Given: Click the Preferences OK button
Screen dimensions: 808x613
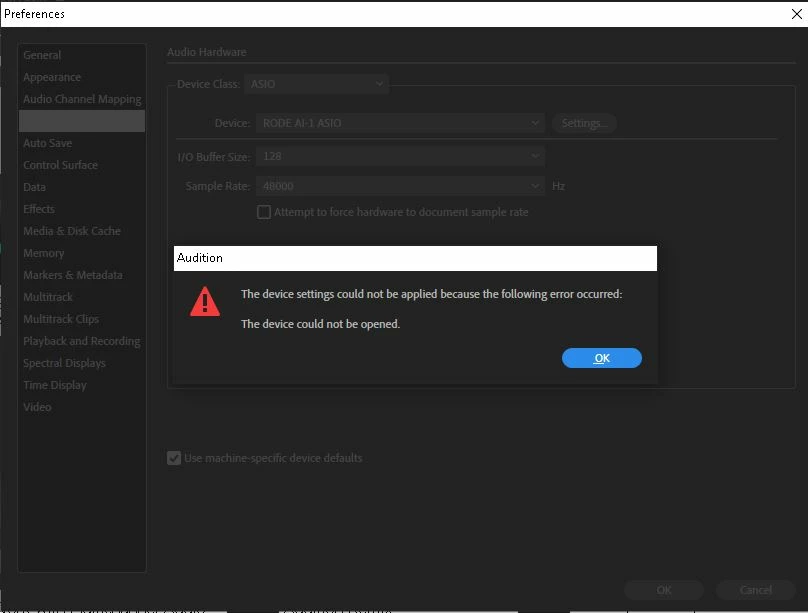Looking at the screenshot, I should [664, 590].
